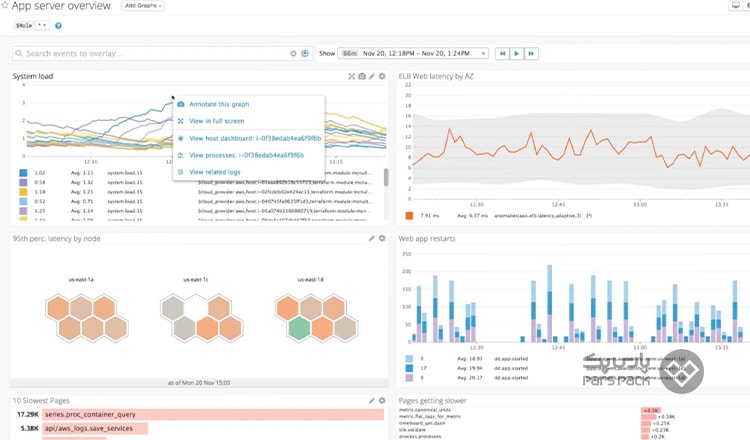Click purple swatch for 0.58 system load series

(23, 182)
